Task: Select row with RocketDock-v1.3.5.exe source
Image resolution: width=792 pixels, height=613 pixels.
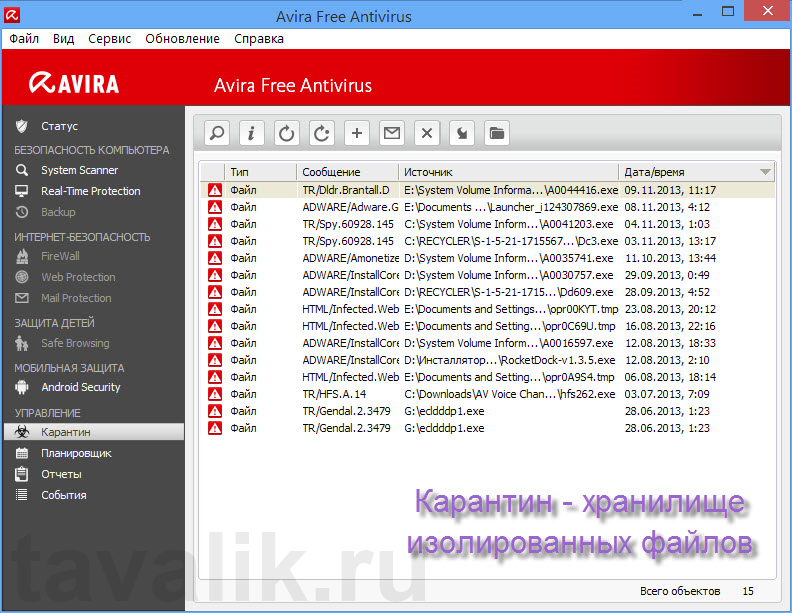Action: [487, 360]
